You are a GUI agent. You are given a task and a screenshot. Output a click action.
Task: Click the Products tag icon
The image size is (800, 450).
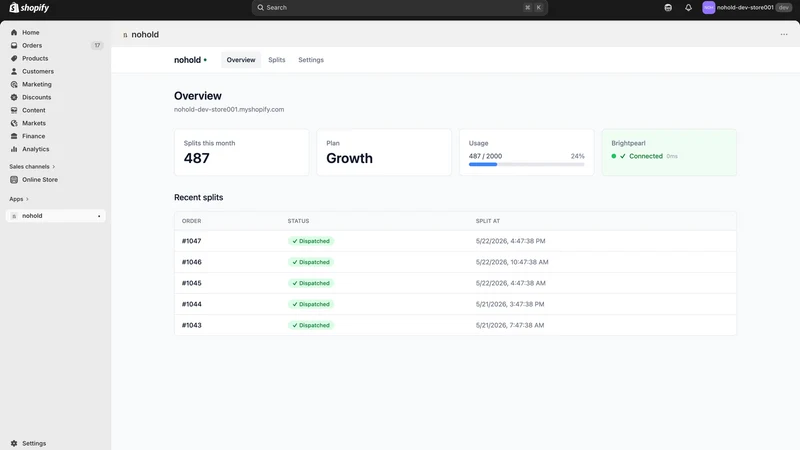(x=14, y=58)
